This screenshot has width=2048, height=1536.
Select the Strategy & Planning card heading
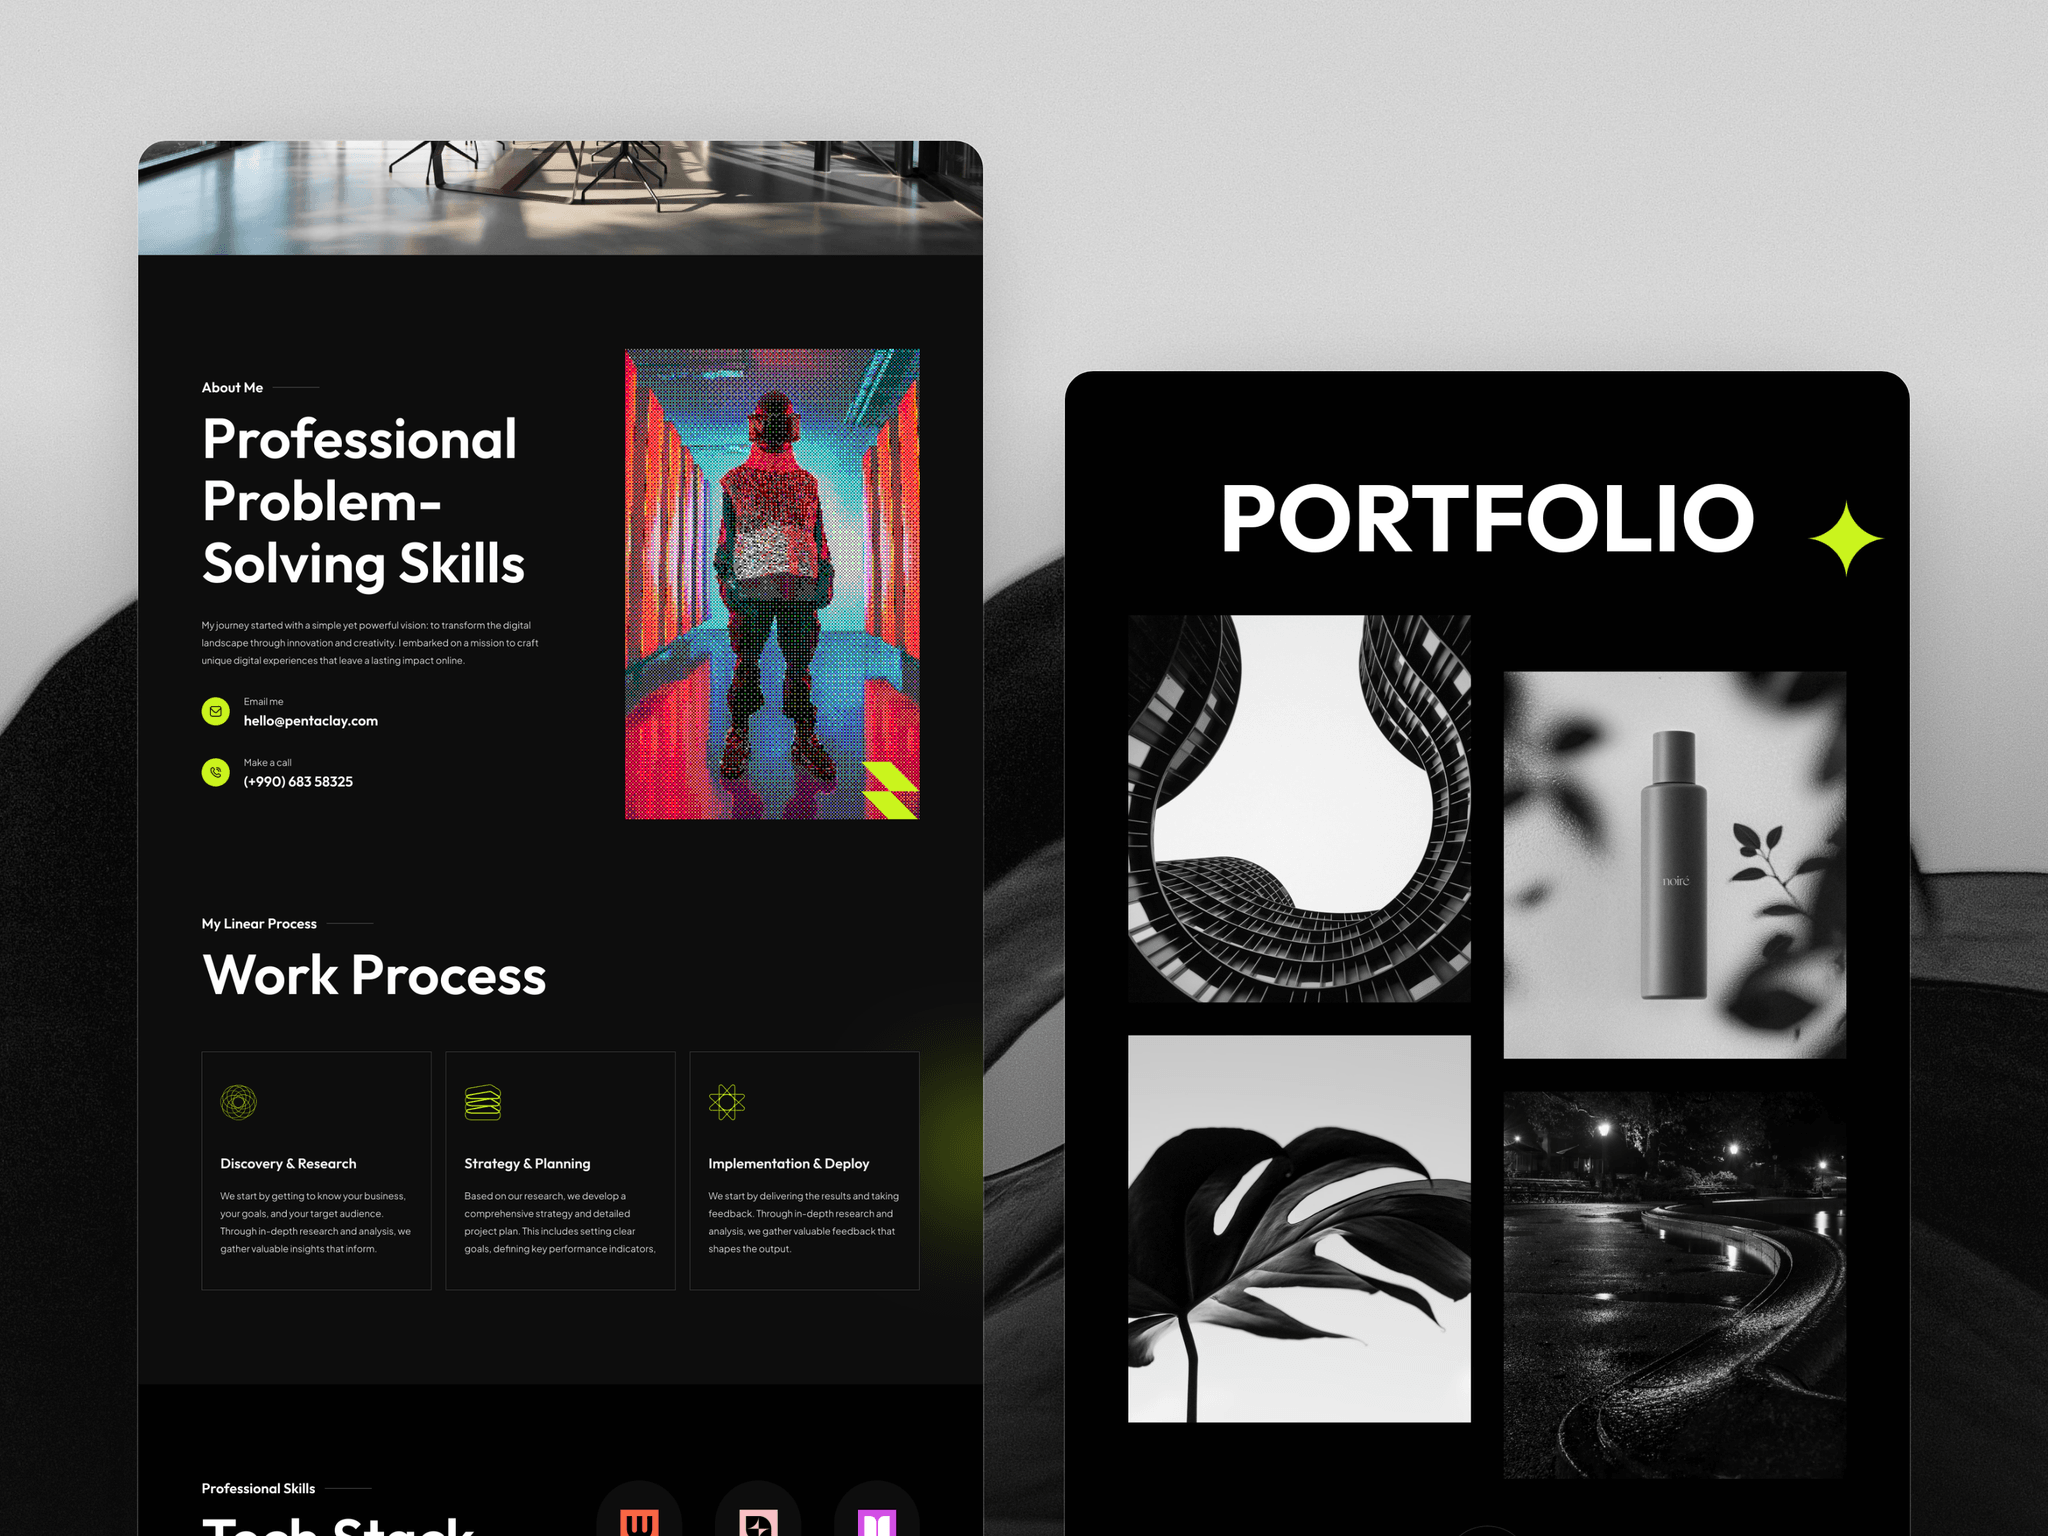click(527, 1164)
